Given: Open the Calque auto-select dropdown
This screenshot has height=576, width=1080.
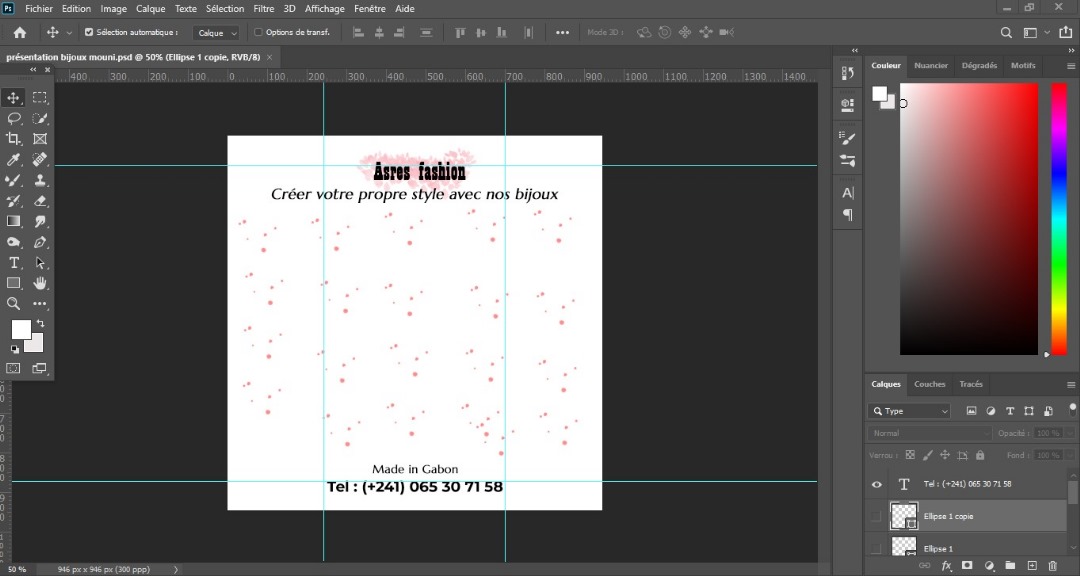Looking at the screenshot, I should pos(216,33).
